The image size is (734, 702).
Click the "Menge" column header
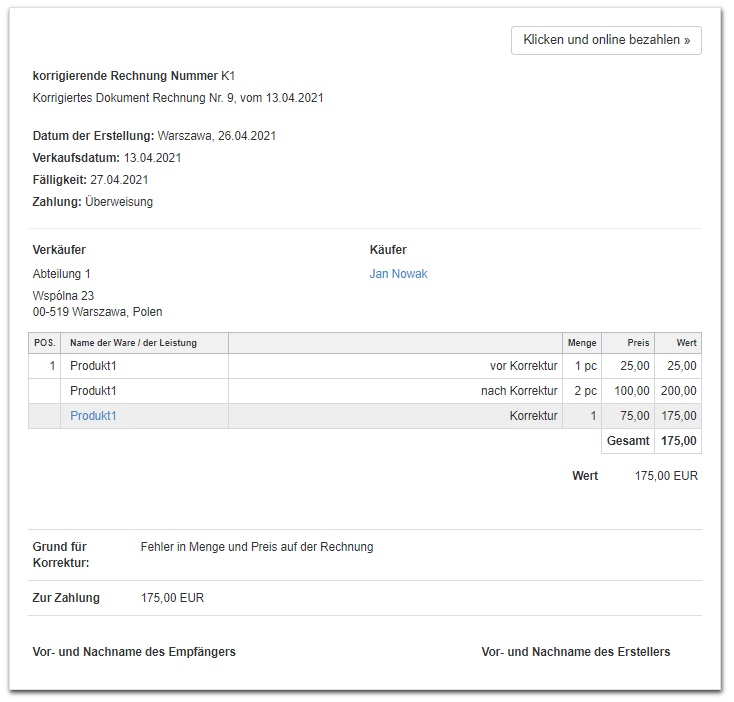[581, 343]
